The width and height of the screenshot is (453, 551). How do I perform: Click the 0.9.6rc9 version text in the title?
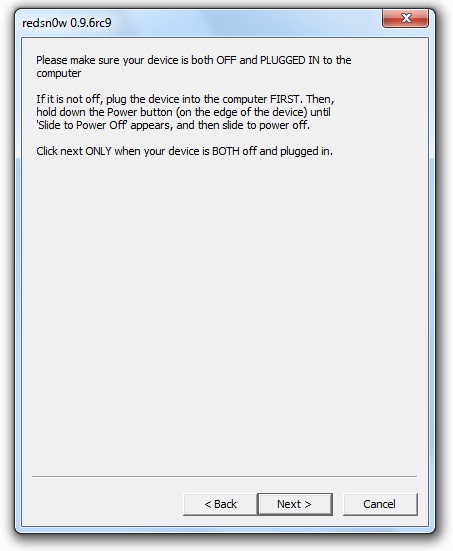pos(91,23)
